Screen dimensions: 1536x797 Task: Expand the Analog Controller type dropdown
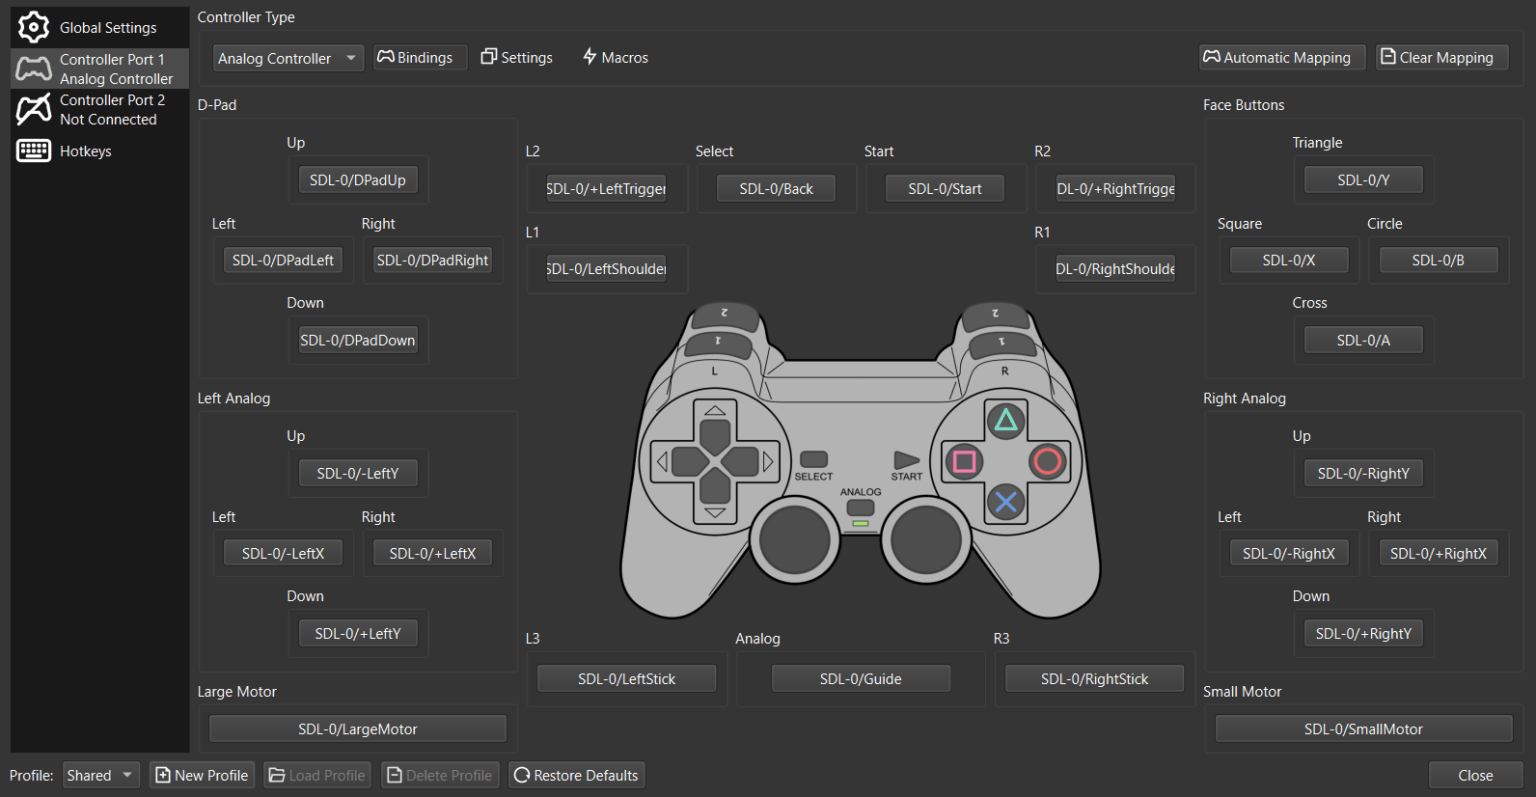click(x=287, y=58)
